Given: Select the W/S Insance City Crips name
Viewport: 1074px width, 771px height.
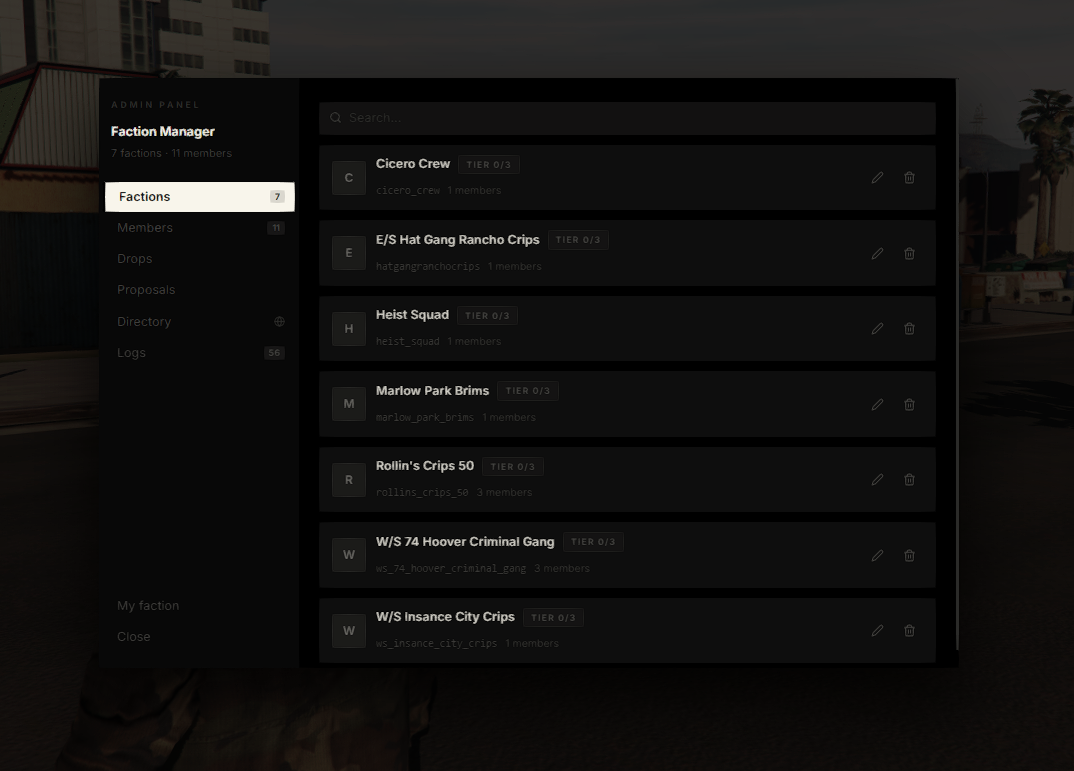Looking at the screenshot, I should click(445, 617).
